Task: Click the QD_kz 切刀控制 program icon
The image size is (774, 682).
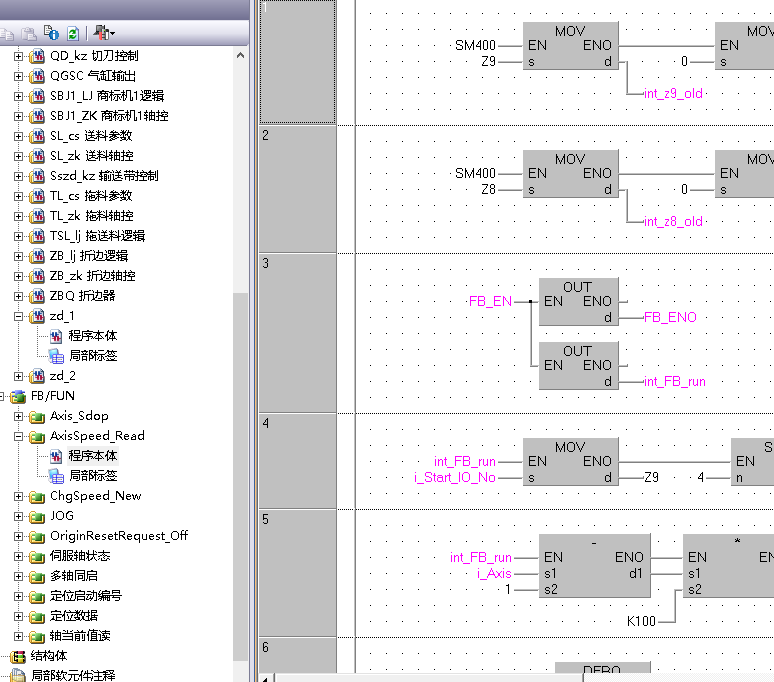Action: coord(37,56)
